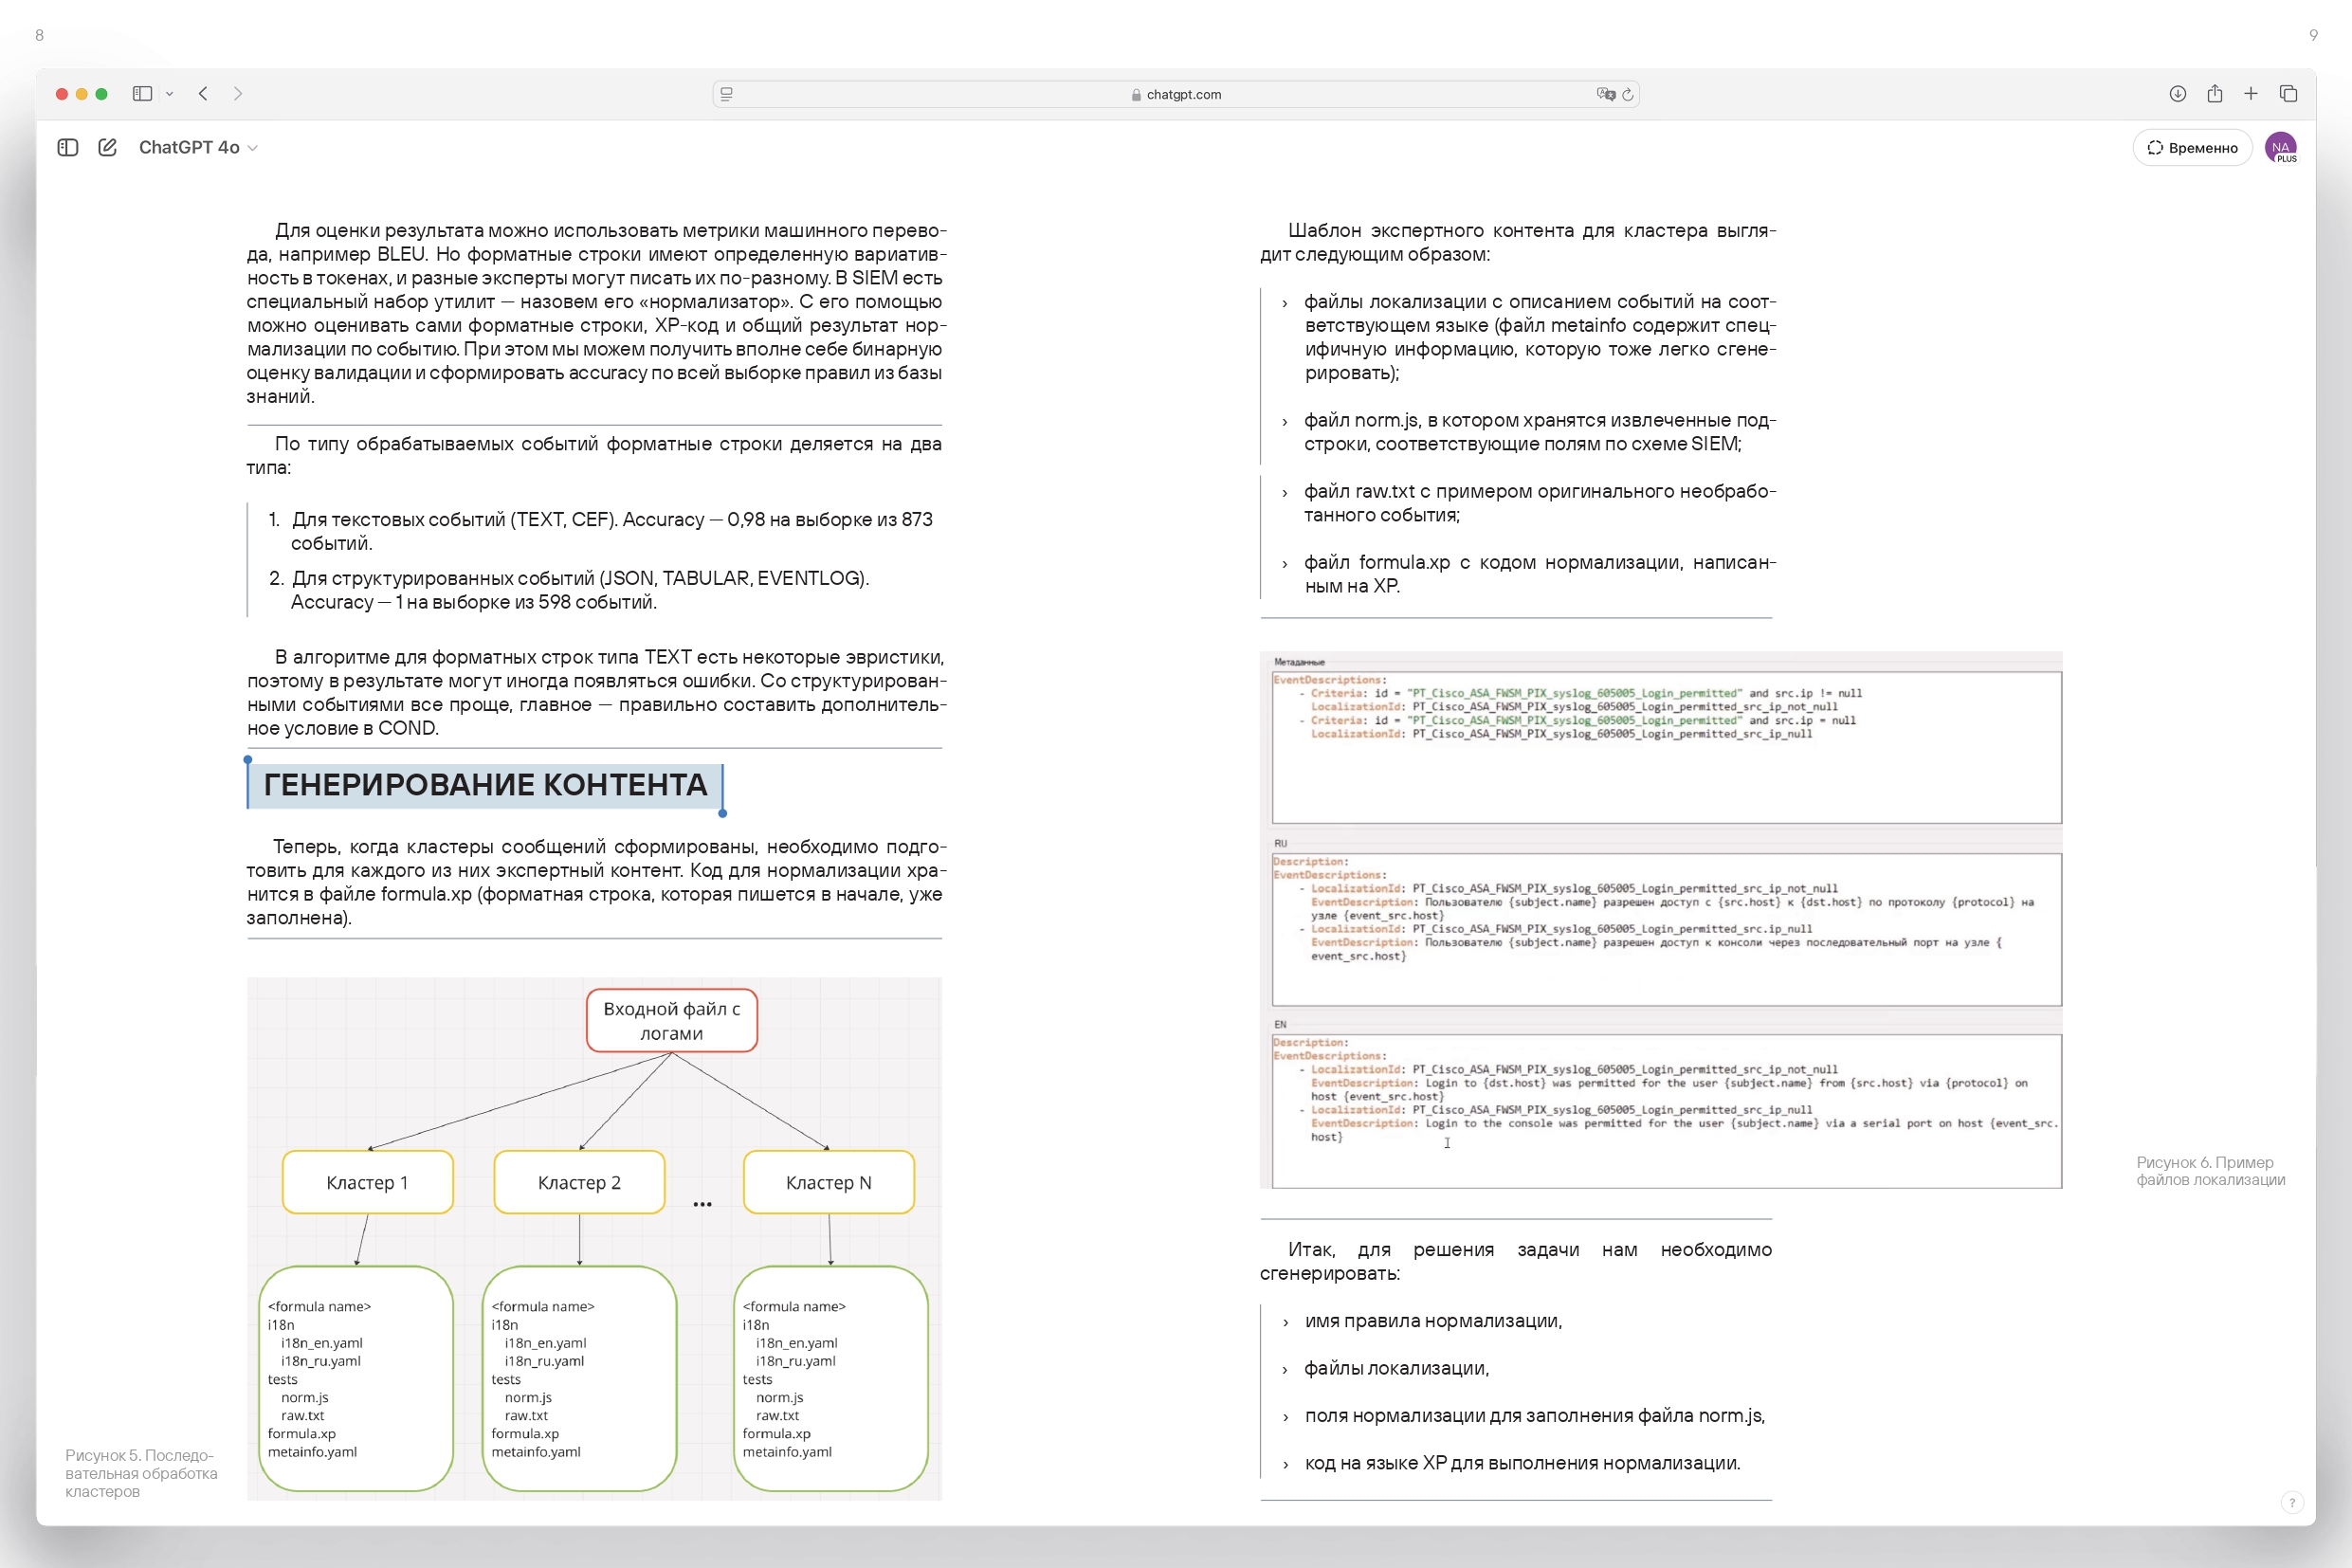Click the highlighted ГЕНЕРИРОВАНИЕ КОНТЕНТА heading
The image size is (2352, 1568).
(x=485, y=785)
